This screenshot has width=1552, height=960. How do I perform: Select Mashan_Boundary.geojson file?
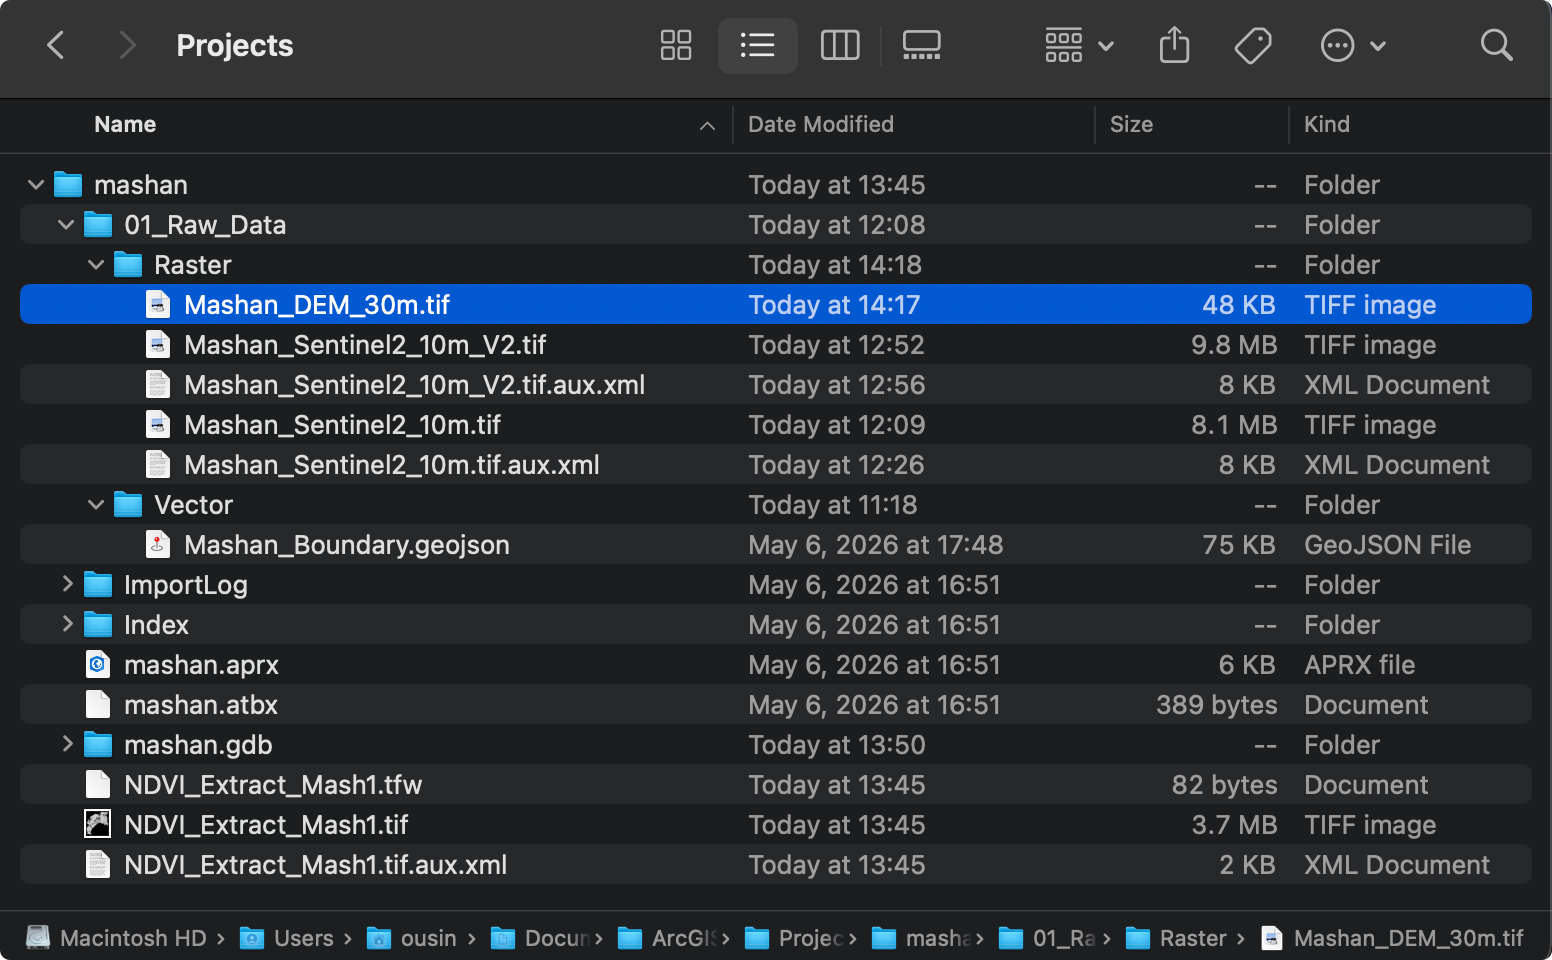pos(775,544)
